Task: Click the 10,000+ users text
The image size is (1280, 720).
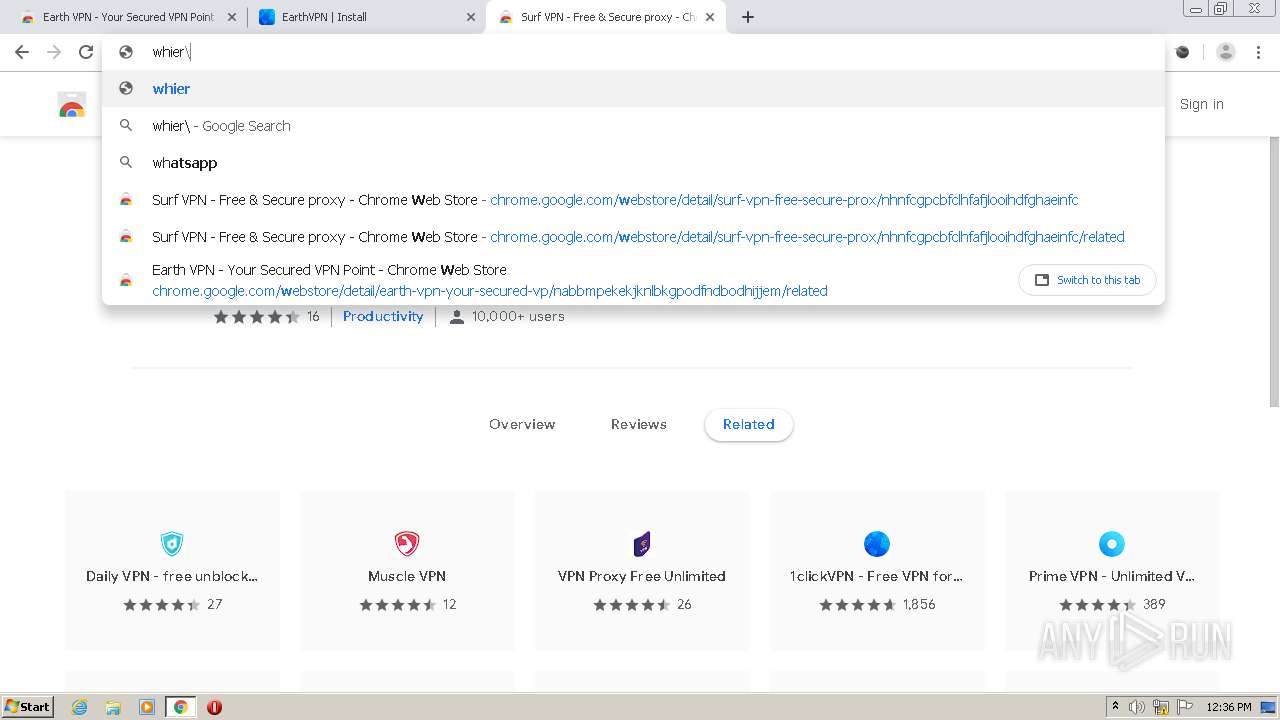Action: (518, 316)
